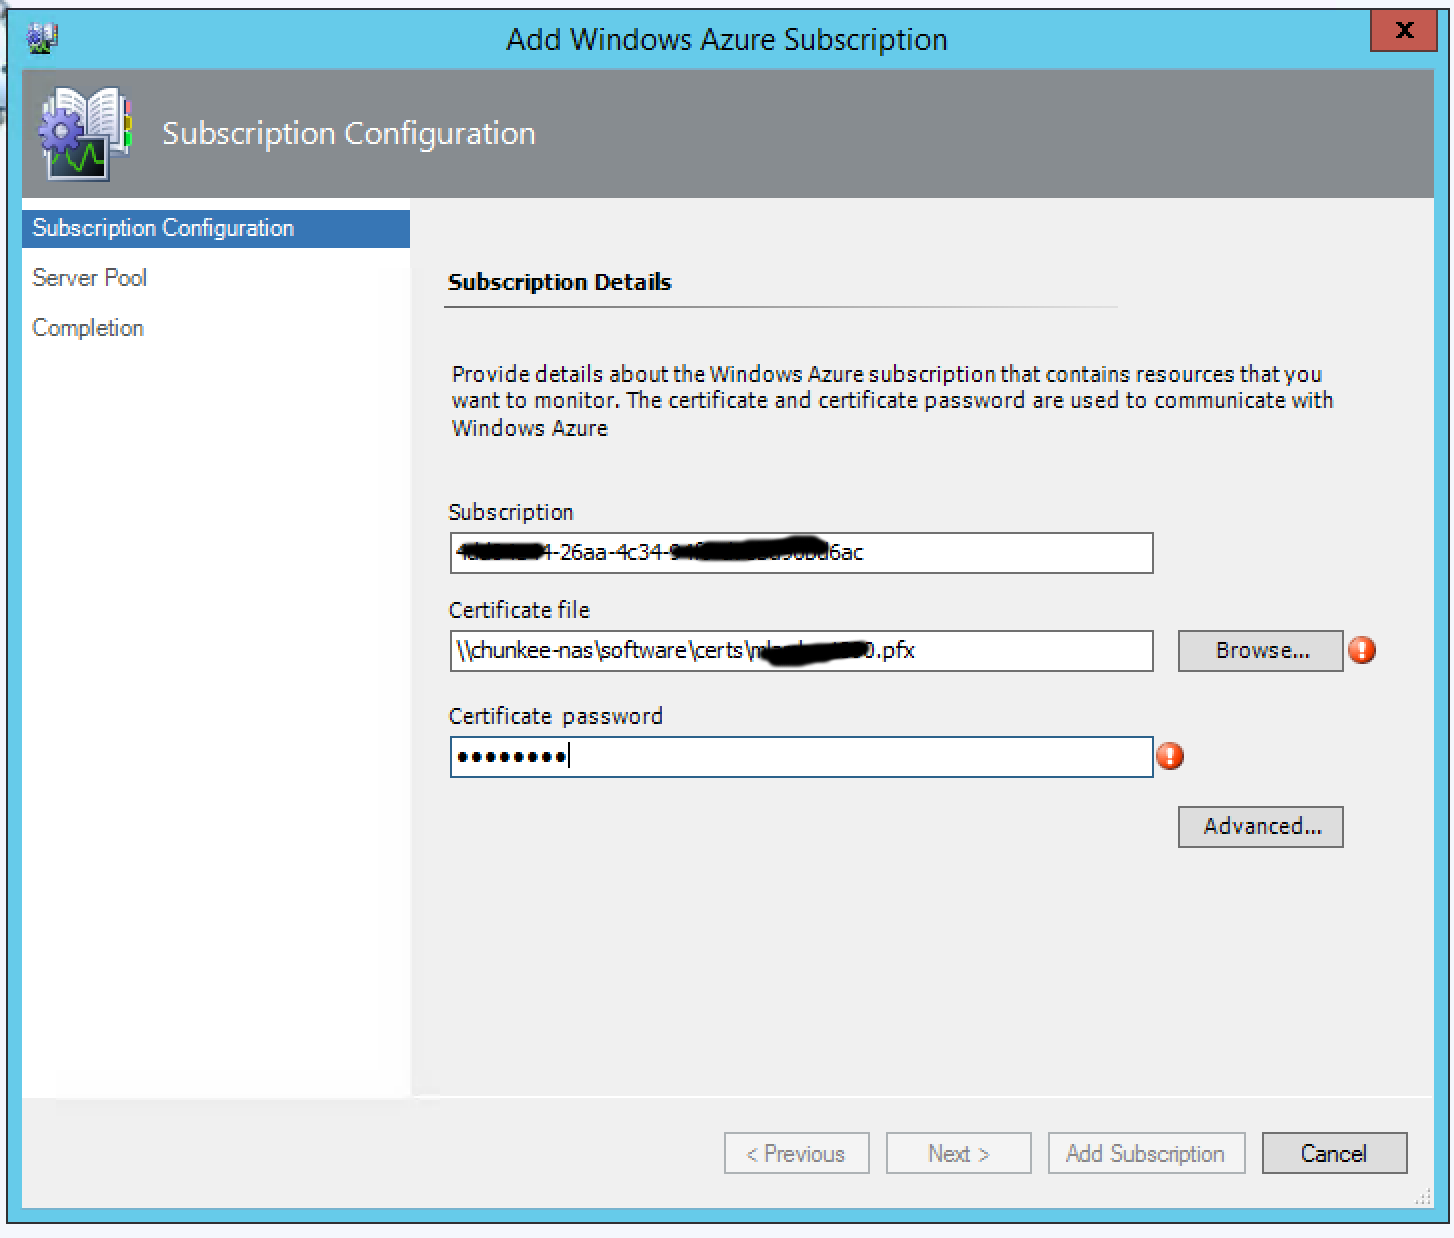Click the error icon beside password field
1454x1238 pixels.
pyautogui.click(x=1169, y=756)
